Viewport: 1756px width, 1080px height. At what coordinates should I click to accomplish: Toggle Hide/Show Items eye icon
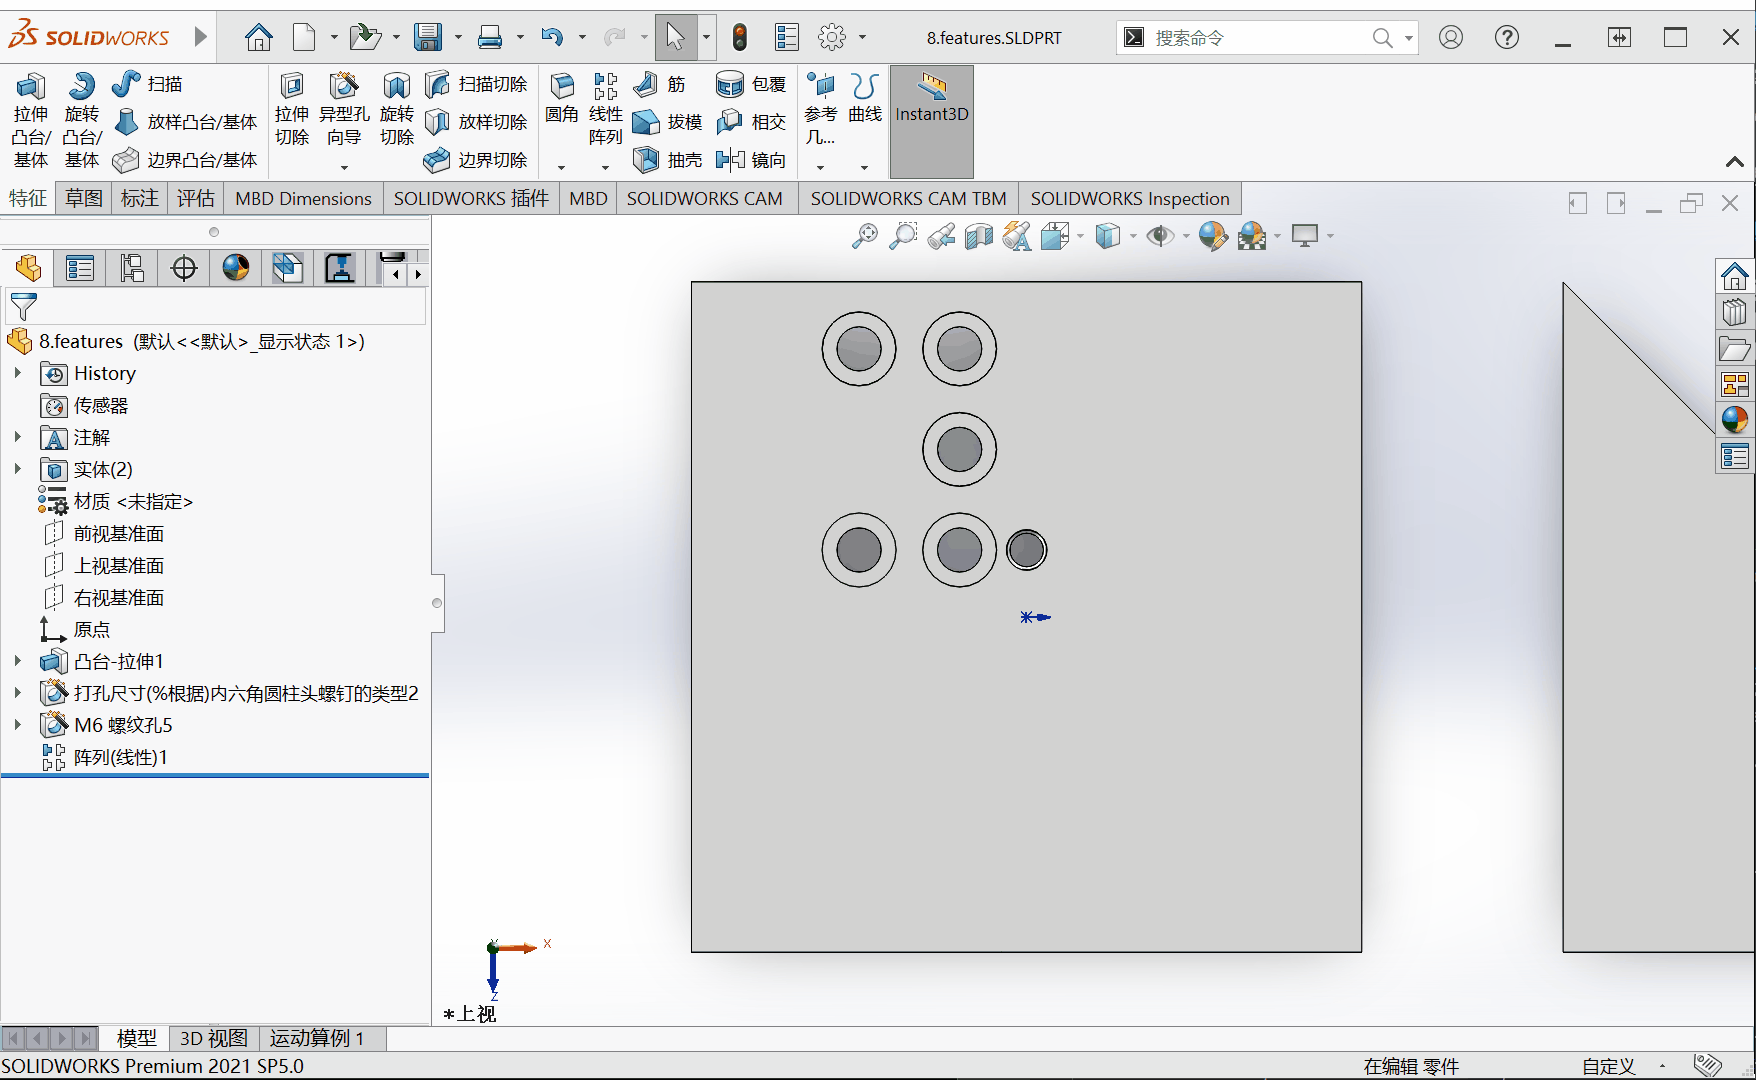[1160, 236]
